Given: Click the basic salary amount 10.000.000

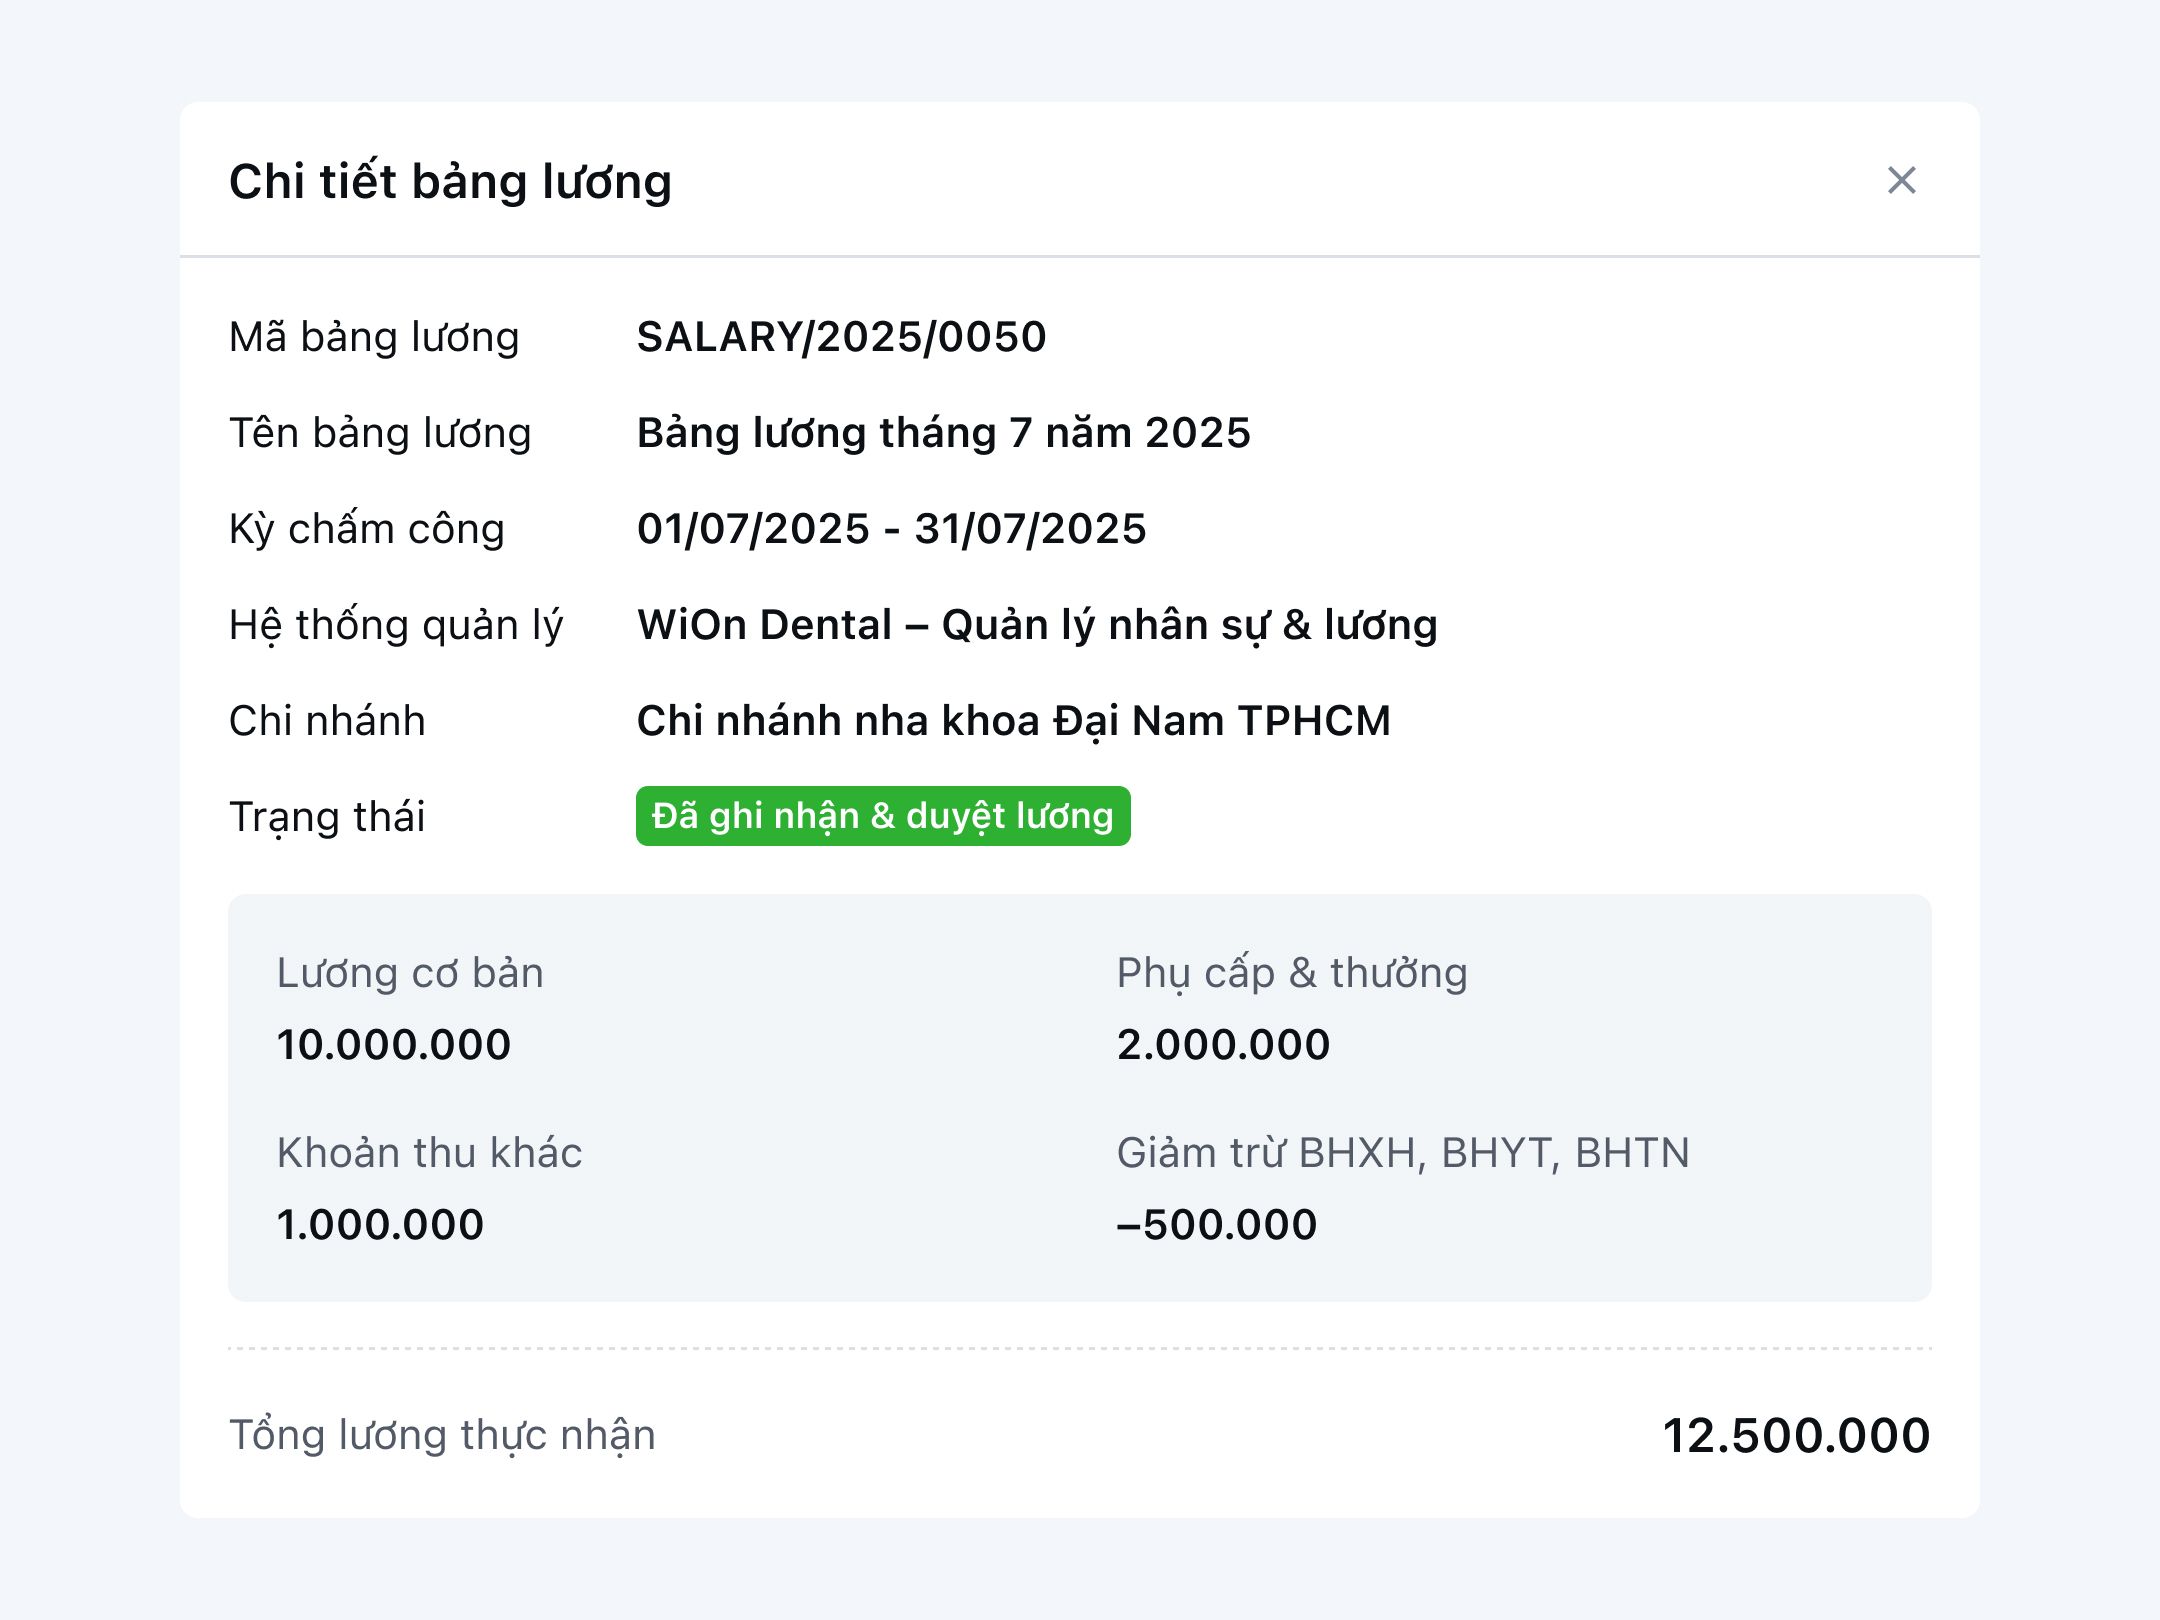Looking at the screenshot, I should click(x=394, y=1045).
